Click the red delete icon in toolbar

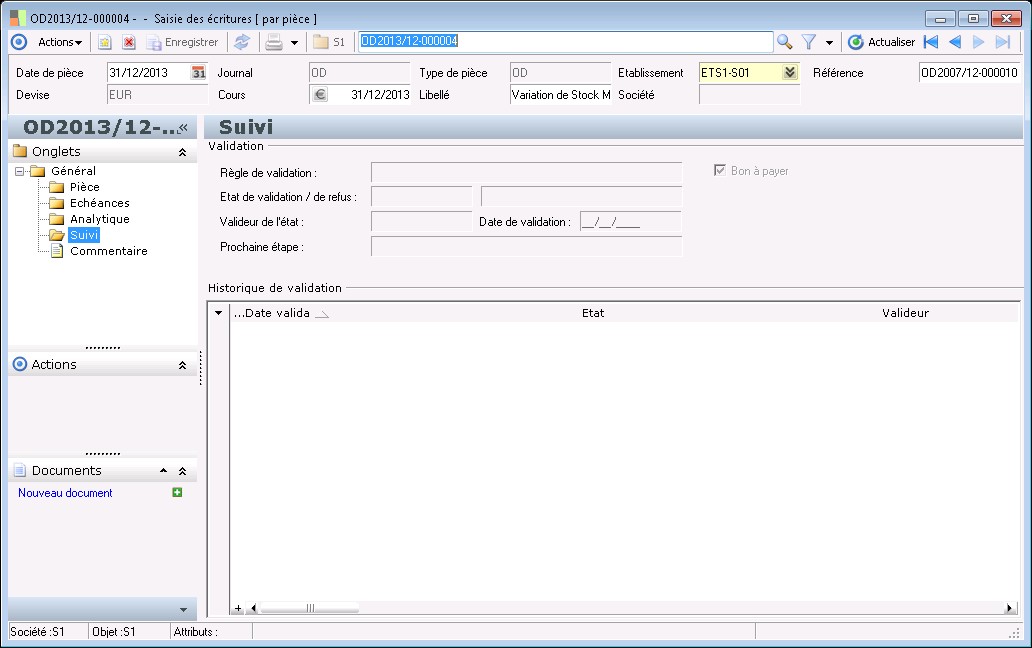pos(129,42)
